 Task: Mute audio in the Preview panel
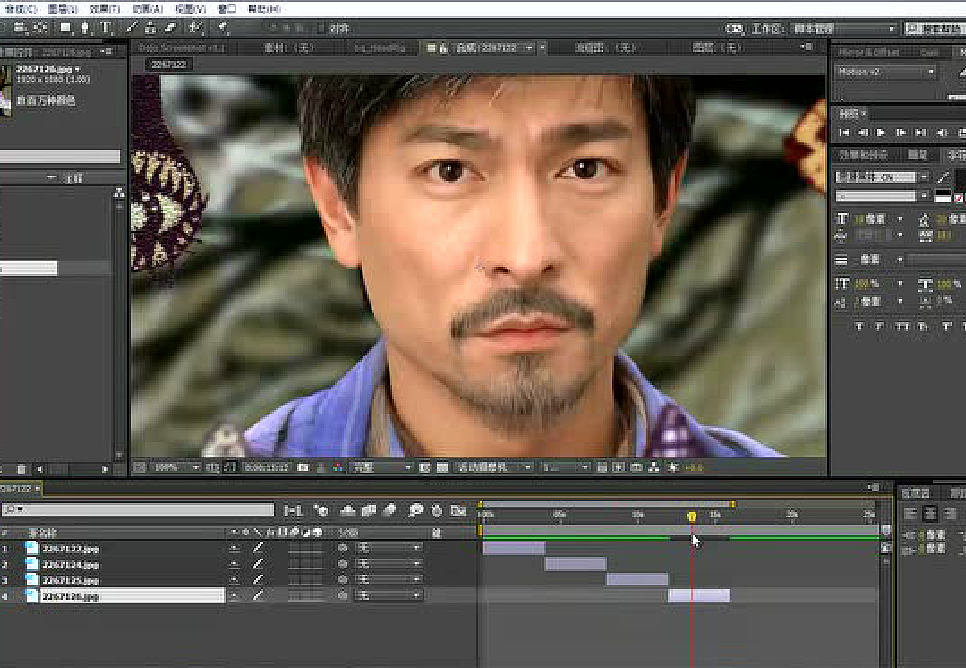[941, 132]
